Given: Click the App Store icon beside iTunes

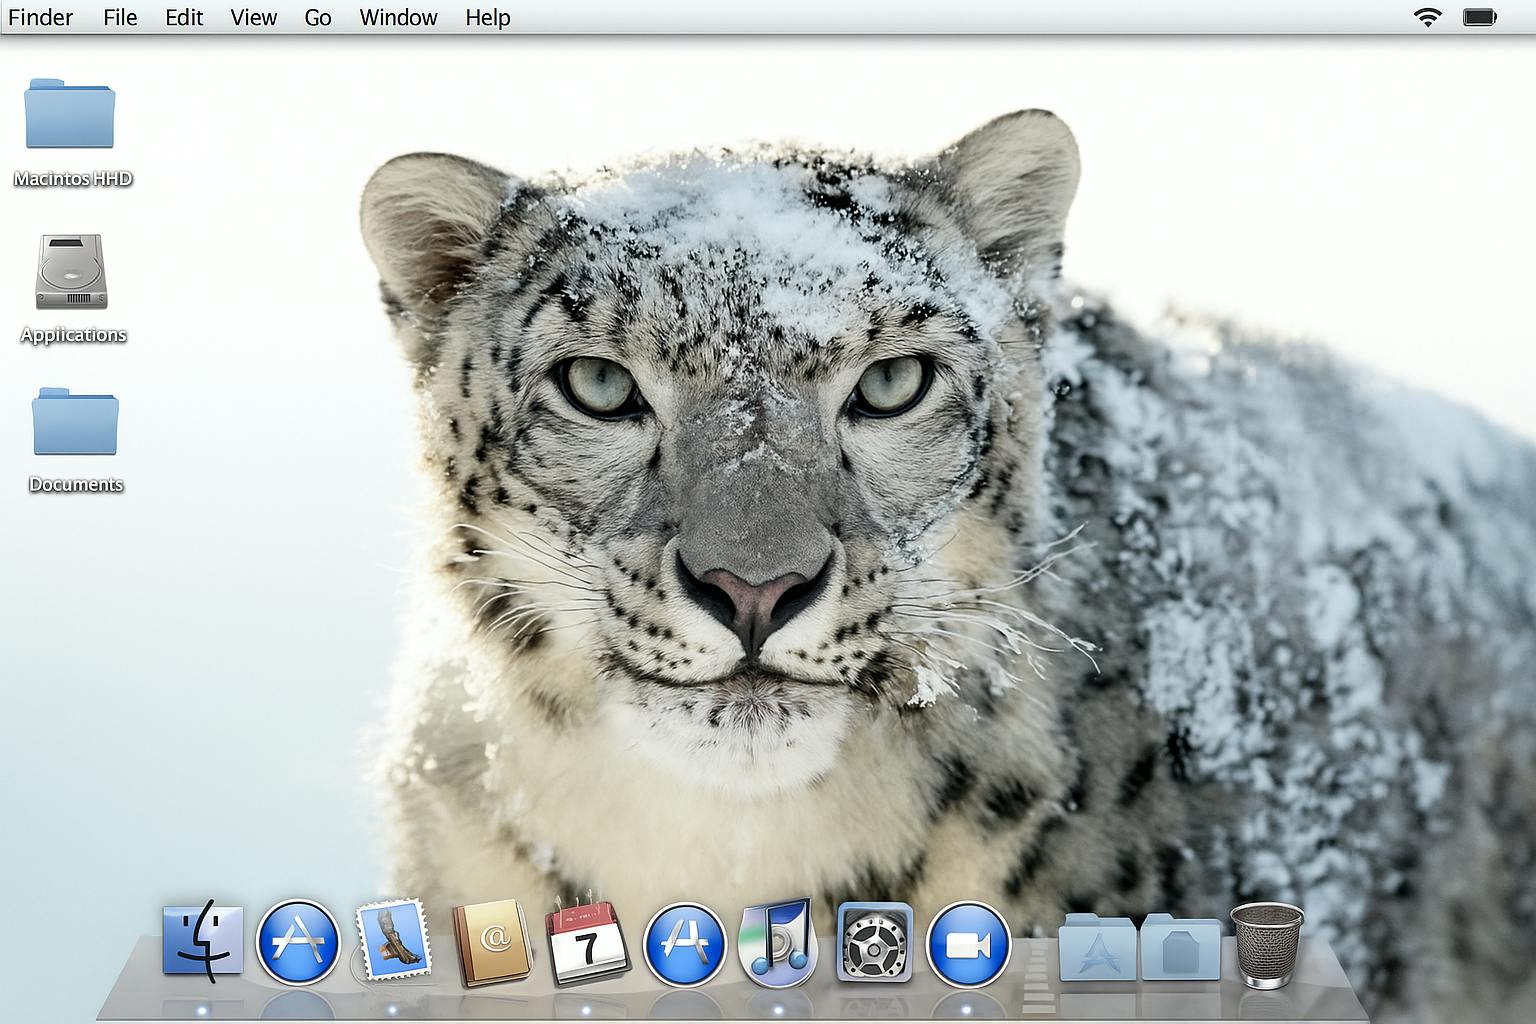Looking at the screenshot, I should point(685,944).
